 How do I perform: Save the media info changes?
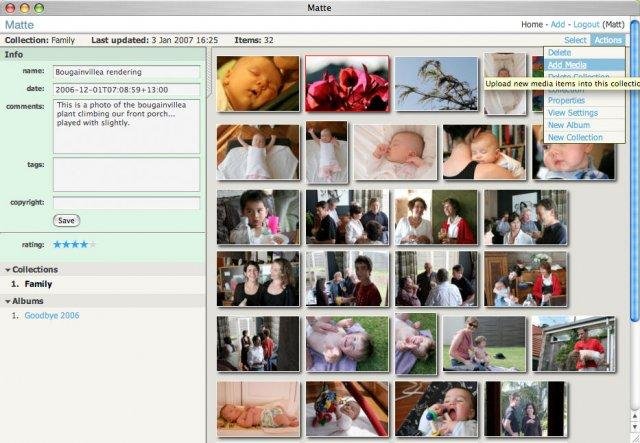pos(66,220)
